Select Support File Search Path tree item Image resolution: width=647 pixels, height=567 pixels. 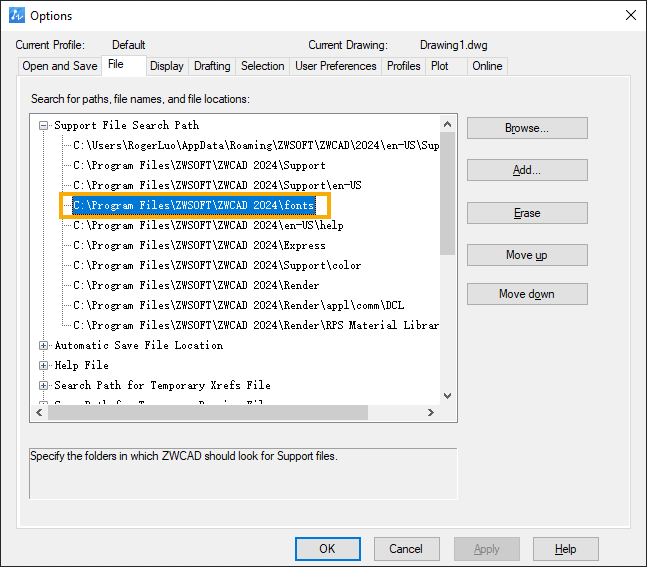click(127, 125)
